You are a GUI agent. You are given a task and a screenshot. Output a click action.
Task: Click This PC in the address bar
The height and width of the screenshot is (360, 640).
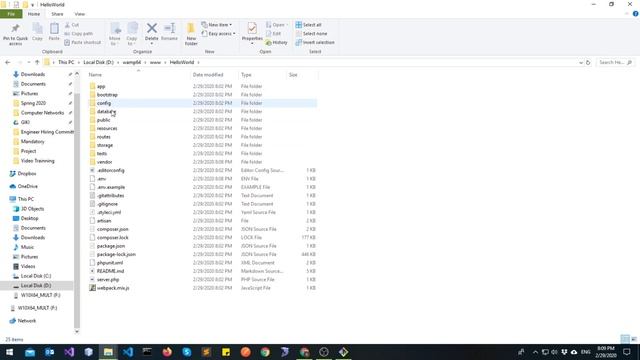66,62
